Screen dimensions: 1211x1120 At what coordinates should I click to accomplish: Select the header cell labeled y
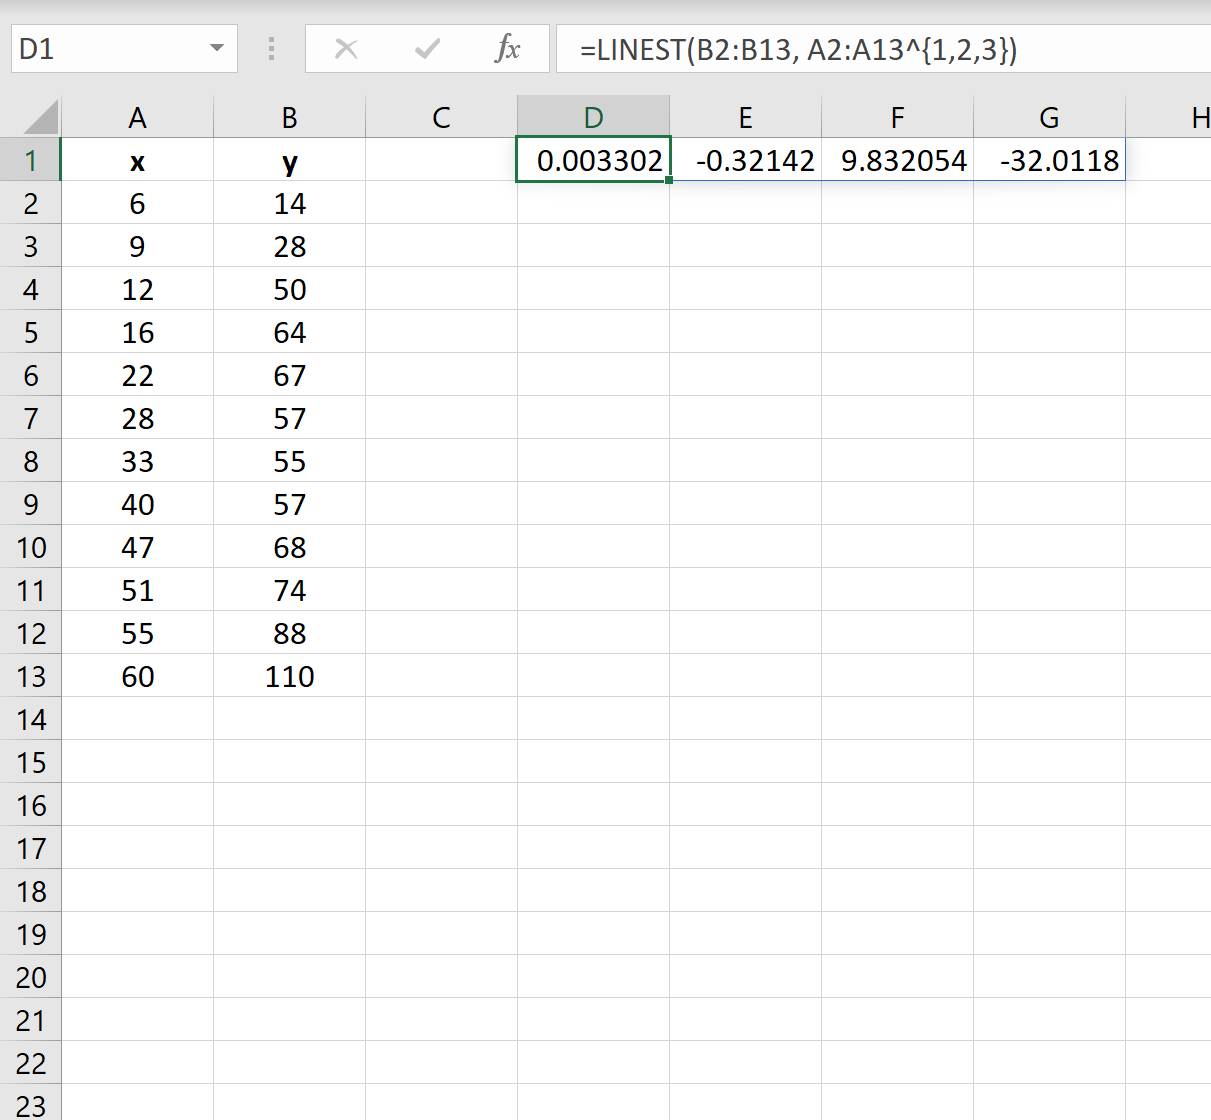tap(289, 160)
